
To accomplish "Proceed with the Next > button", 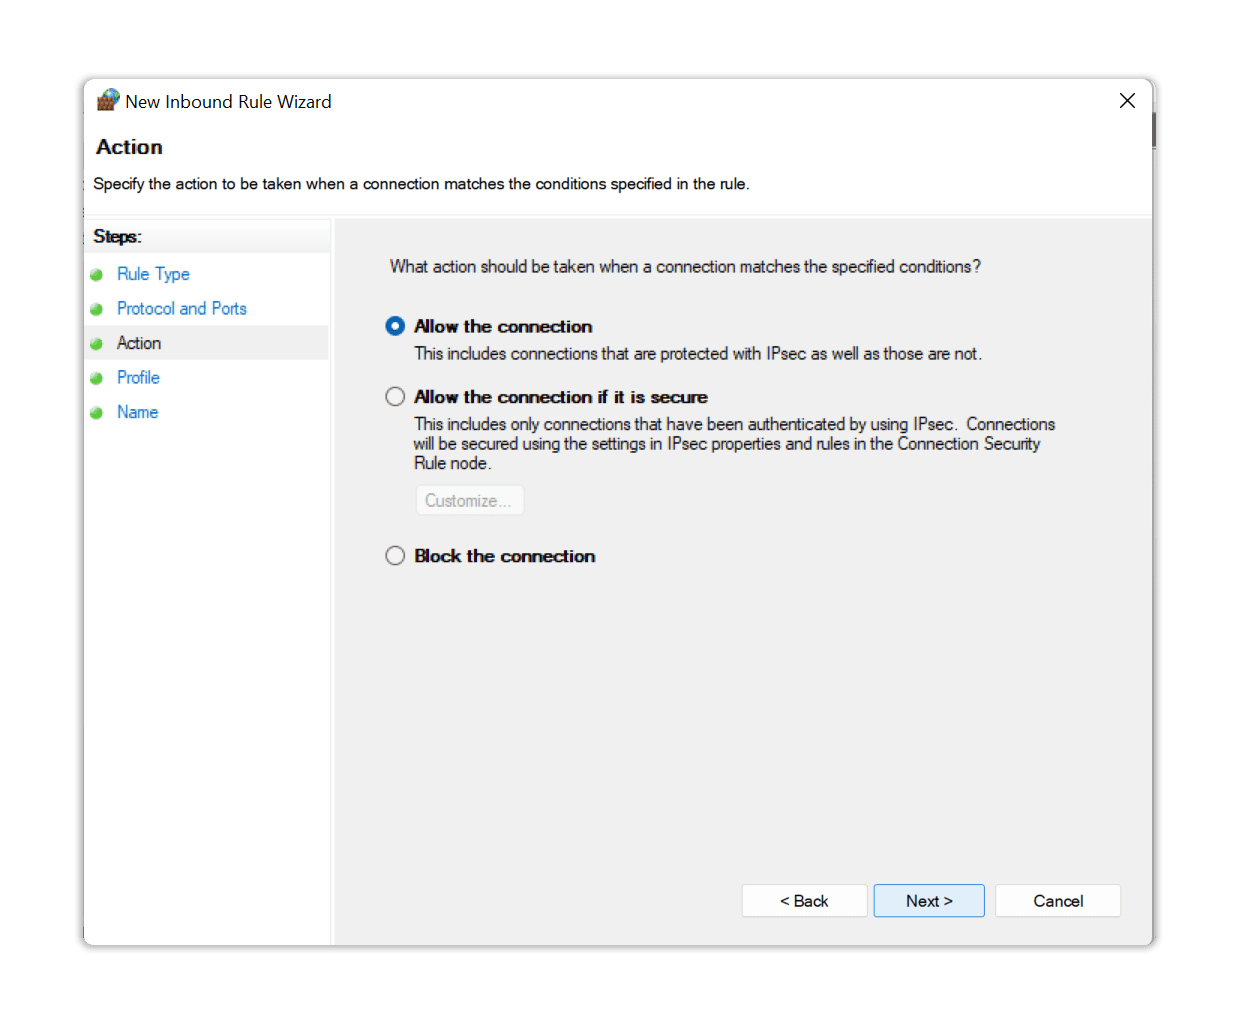I will pyautogui.click(x=929, y=901).
